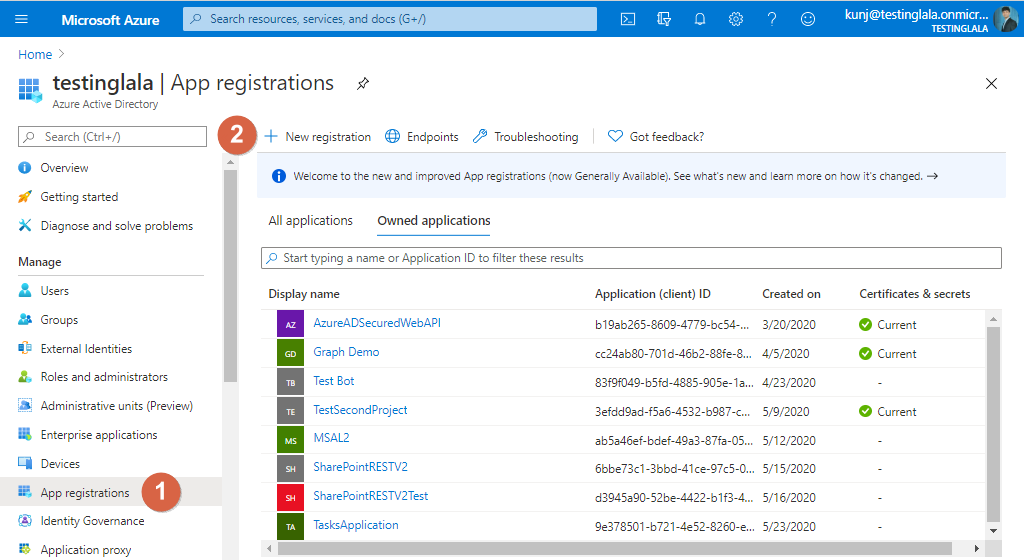Image resolution: width=1024 pixels, height=560 pixels.
Task: Click the arrow at end of welcome banner
Action: pyautogui.click(x=933, y=176)
